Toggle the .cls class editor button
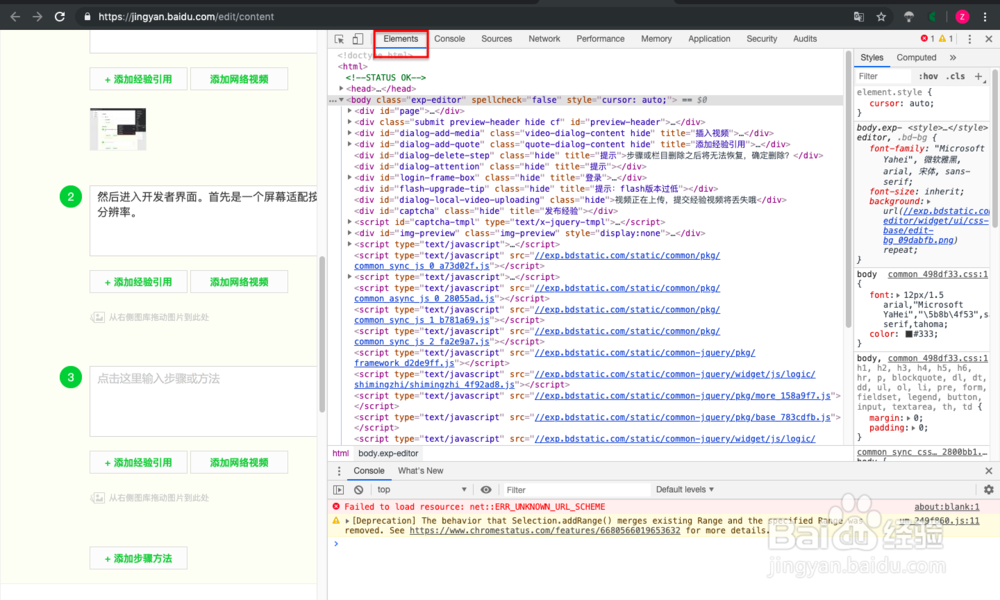The width and height of the screenshot is (1000, 600). (x=955, y=76)
